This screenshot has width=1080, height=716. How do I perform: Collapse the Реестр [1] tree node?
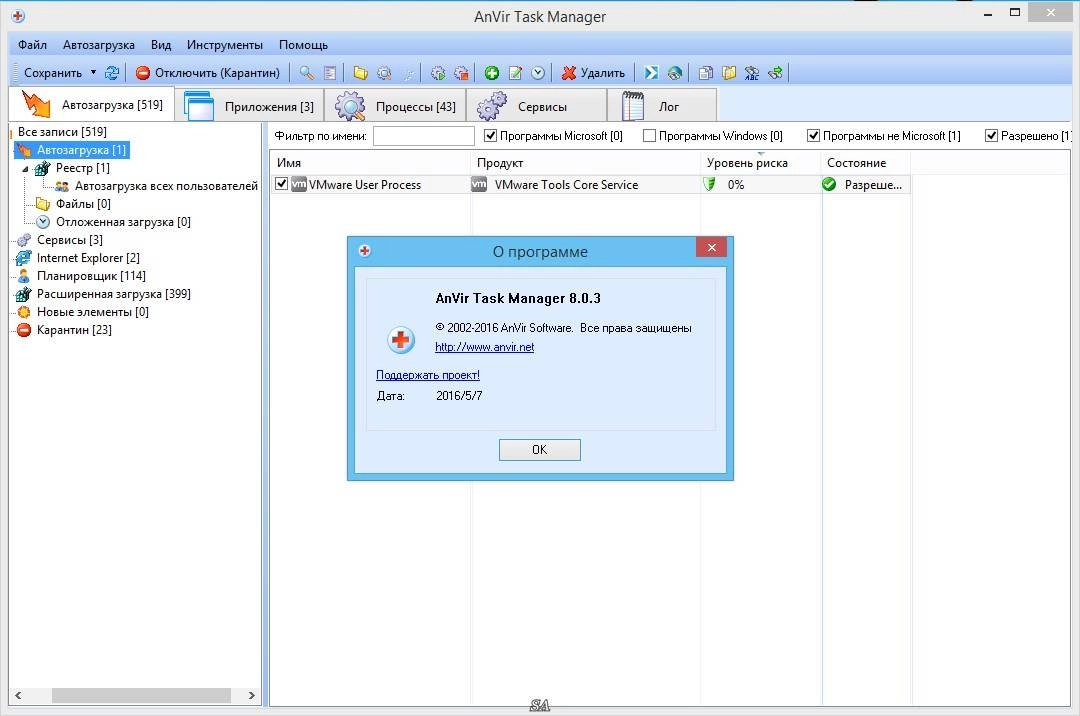coord(25,168)
